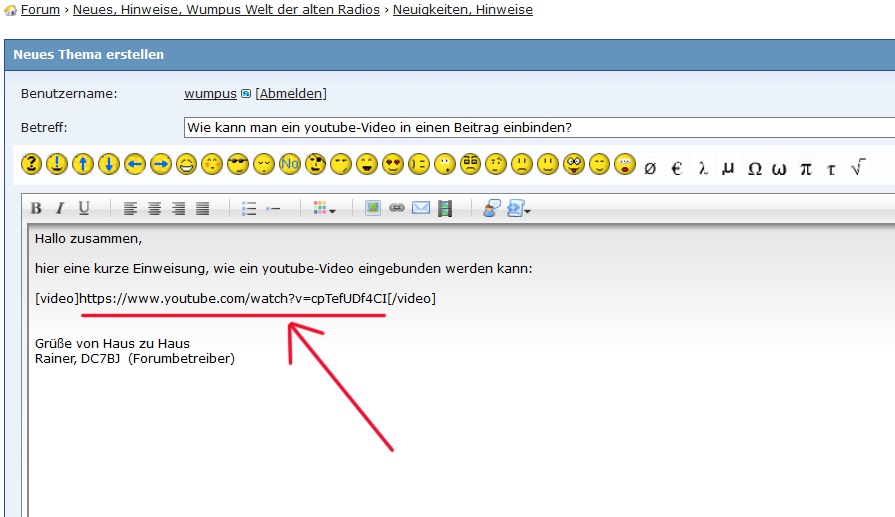Insert the square root symbol

pos(857,167)
